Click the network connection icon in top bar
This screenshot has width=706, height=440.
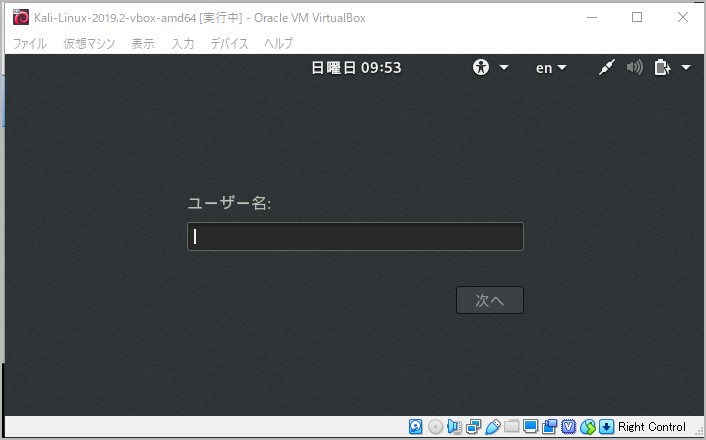tap(606, 68)
